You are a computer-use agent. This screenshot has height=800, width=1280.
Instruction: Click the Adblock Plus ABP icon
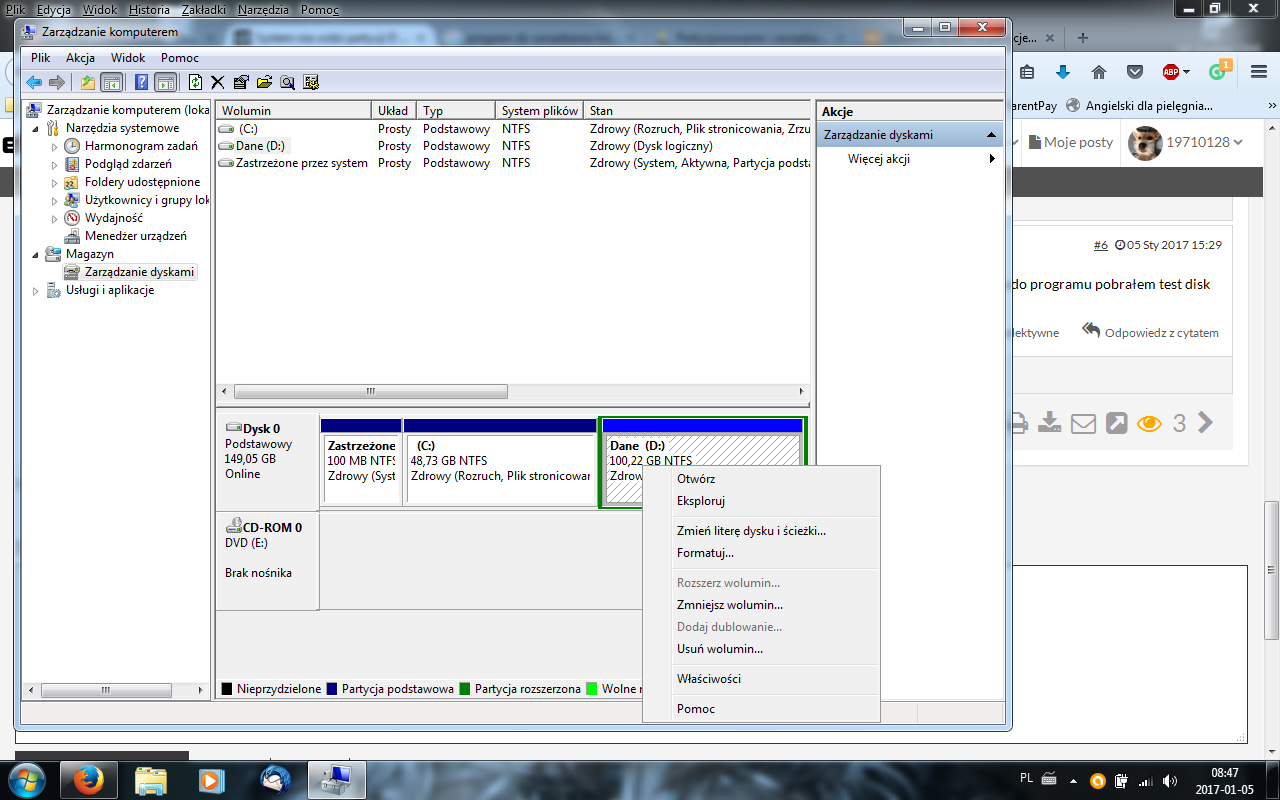pos(1171,72)
